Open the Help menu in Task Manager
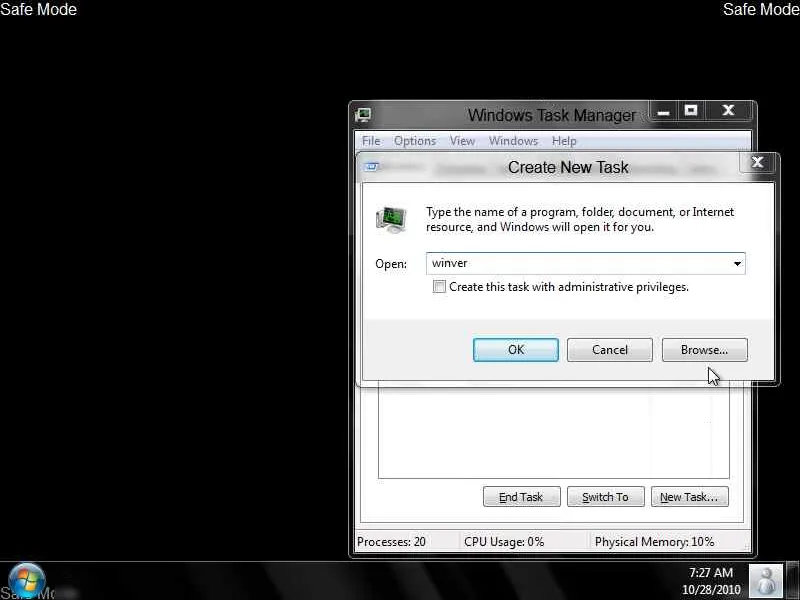The image size is (800, 600). point(564,141)
